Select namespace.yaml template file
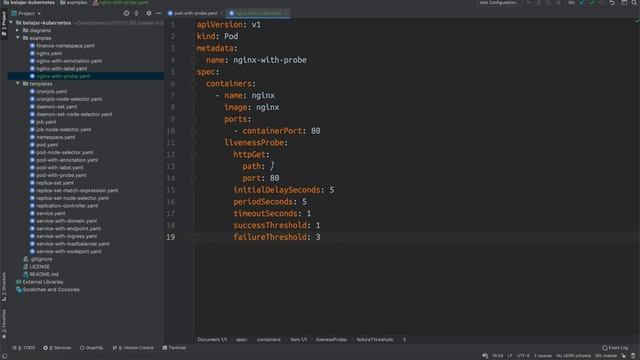This screenshot has width=640, height=360. (56, 137)
